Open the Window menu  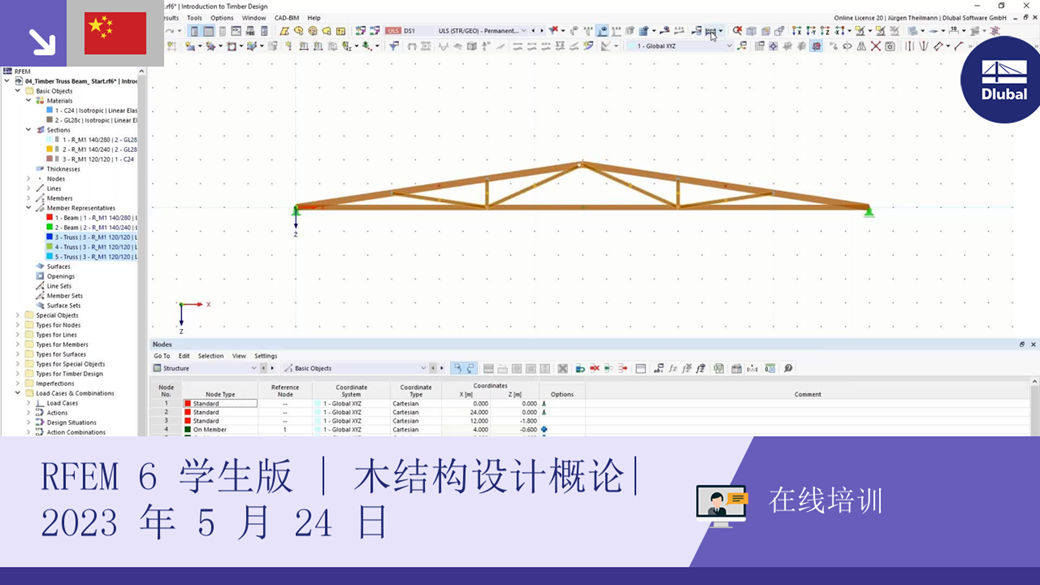(x=253, y=18)
